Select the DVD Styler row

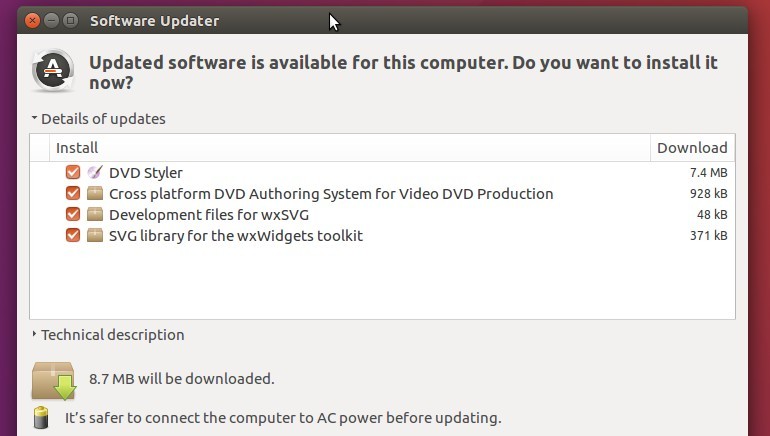coord(382,172)
